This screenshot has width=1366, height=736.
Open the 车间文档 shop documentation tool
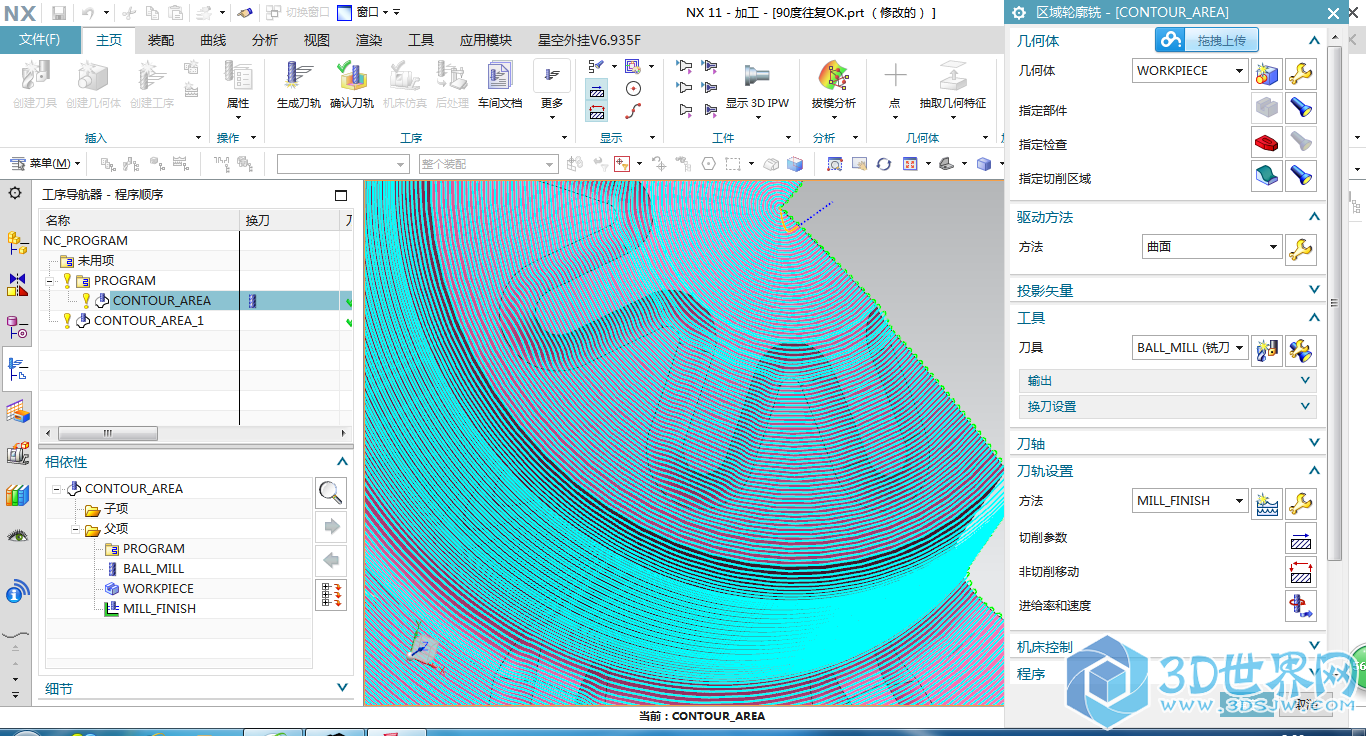[499, 76]
